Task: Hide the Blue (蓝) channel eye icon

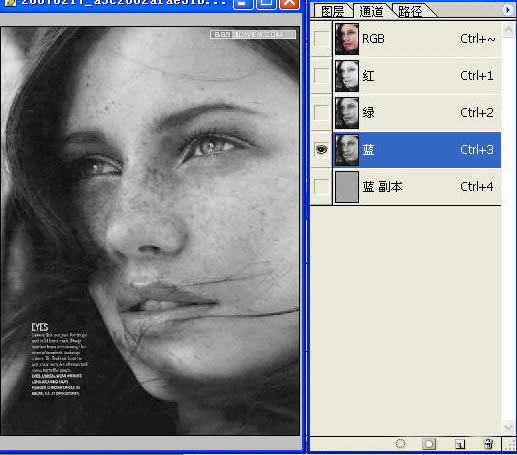Action: [321, 150]
